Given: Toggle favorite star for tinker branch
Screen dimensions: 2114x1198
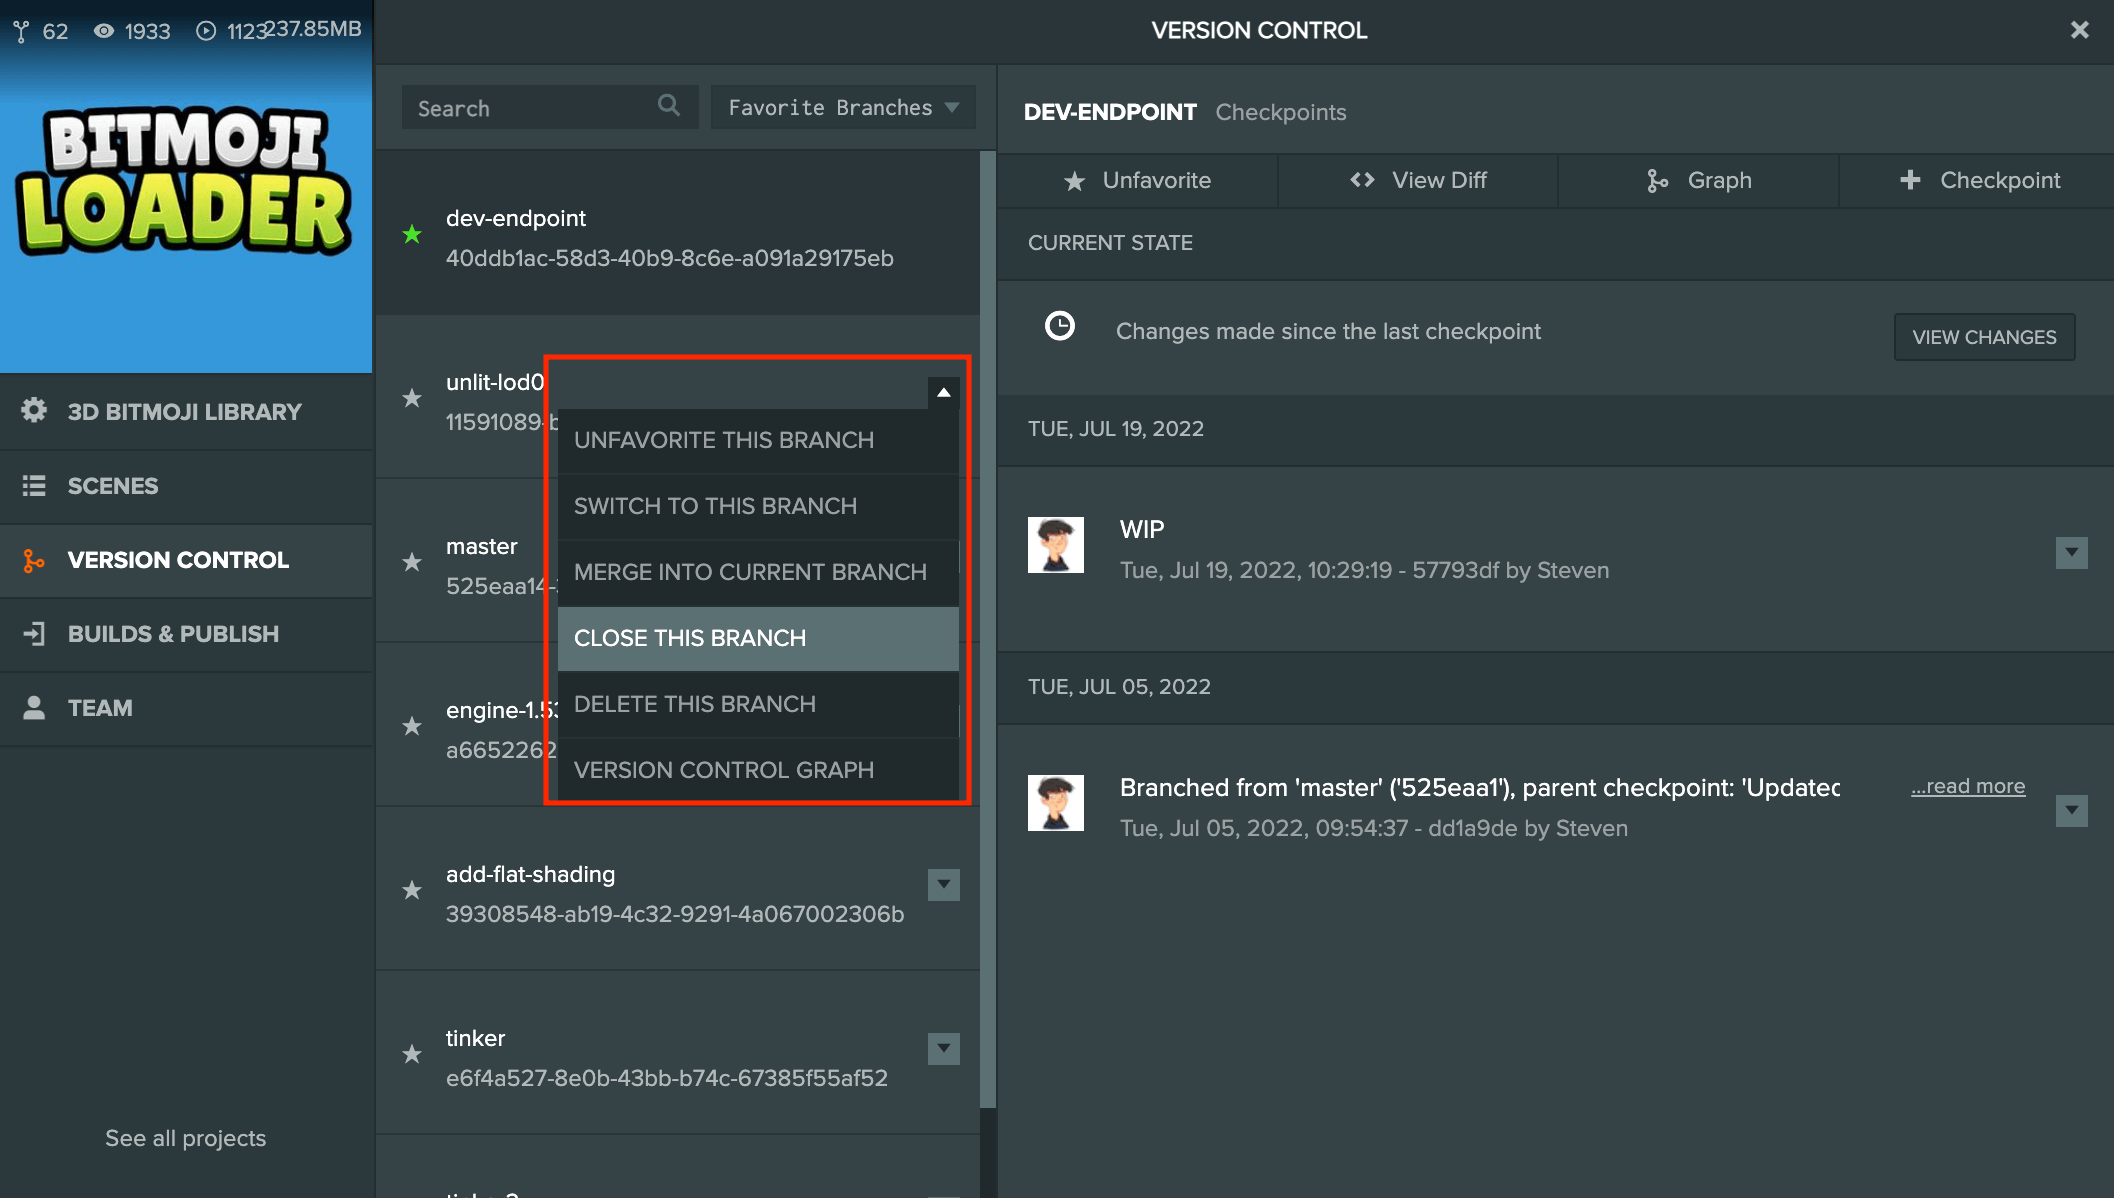Looking at the screenshot, I should coord(412,1054).
